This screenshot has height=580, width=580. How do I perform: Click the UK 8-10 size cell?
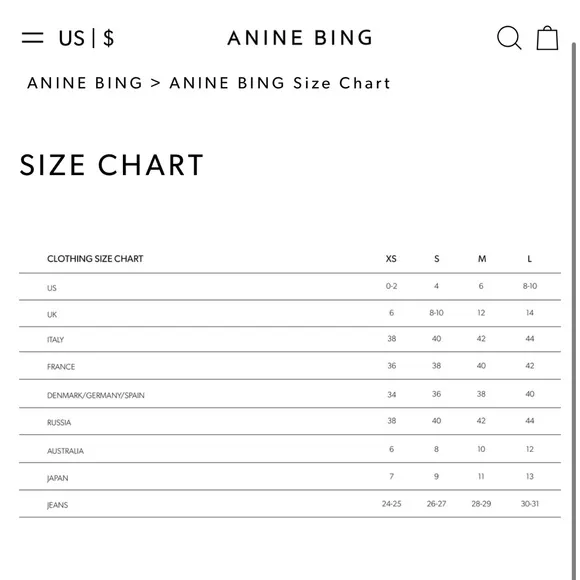pos(436,313)
